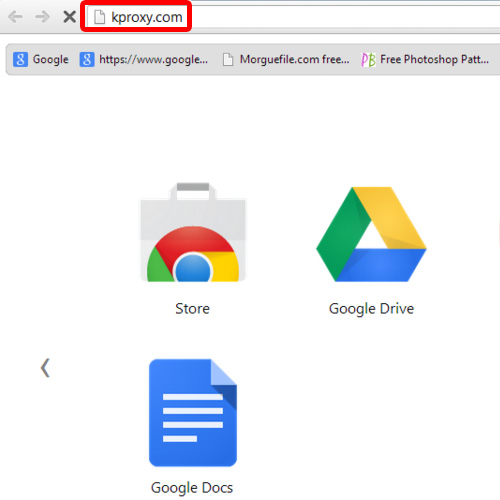Image resolution: width=500 pixels, height=500 pixels.
Task: Go to previous apps page with left chevron
Action: (x=45, y=368)
